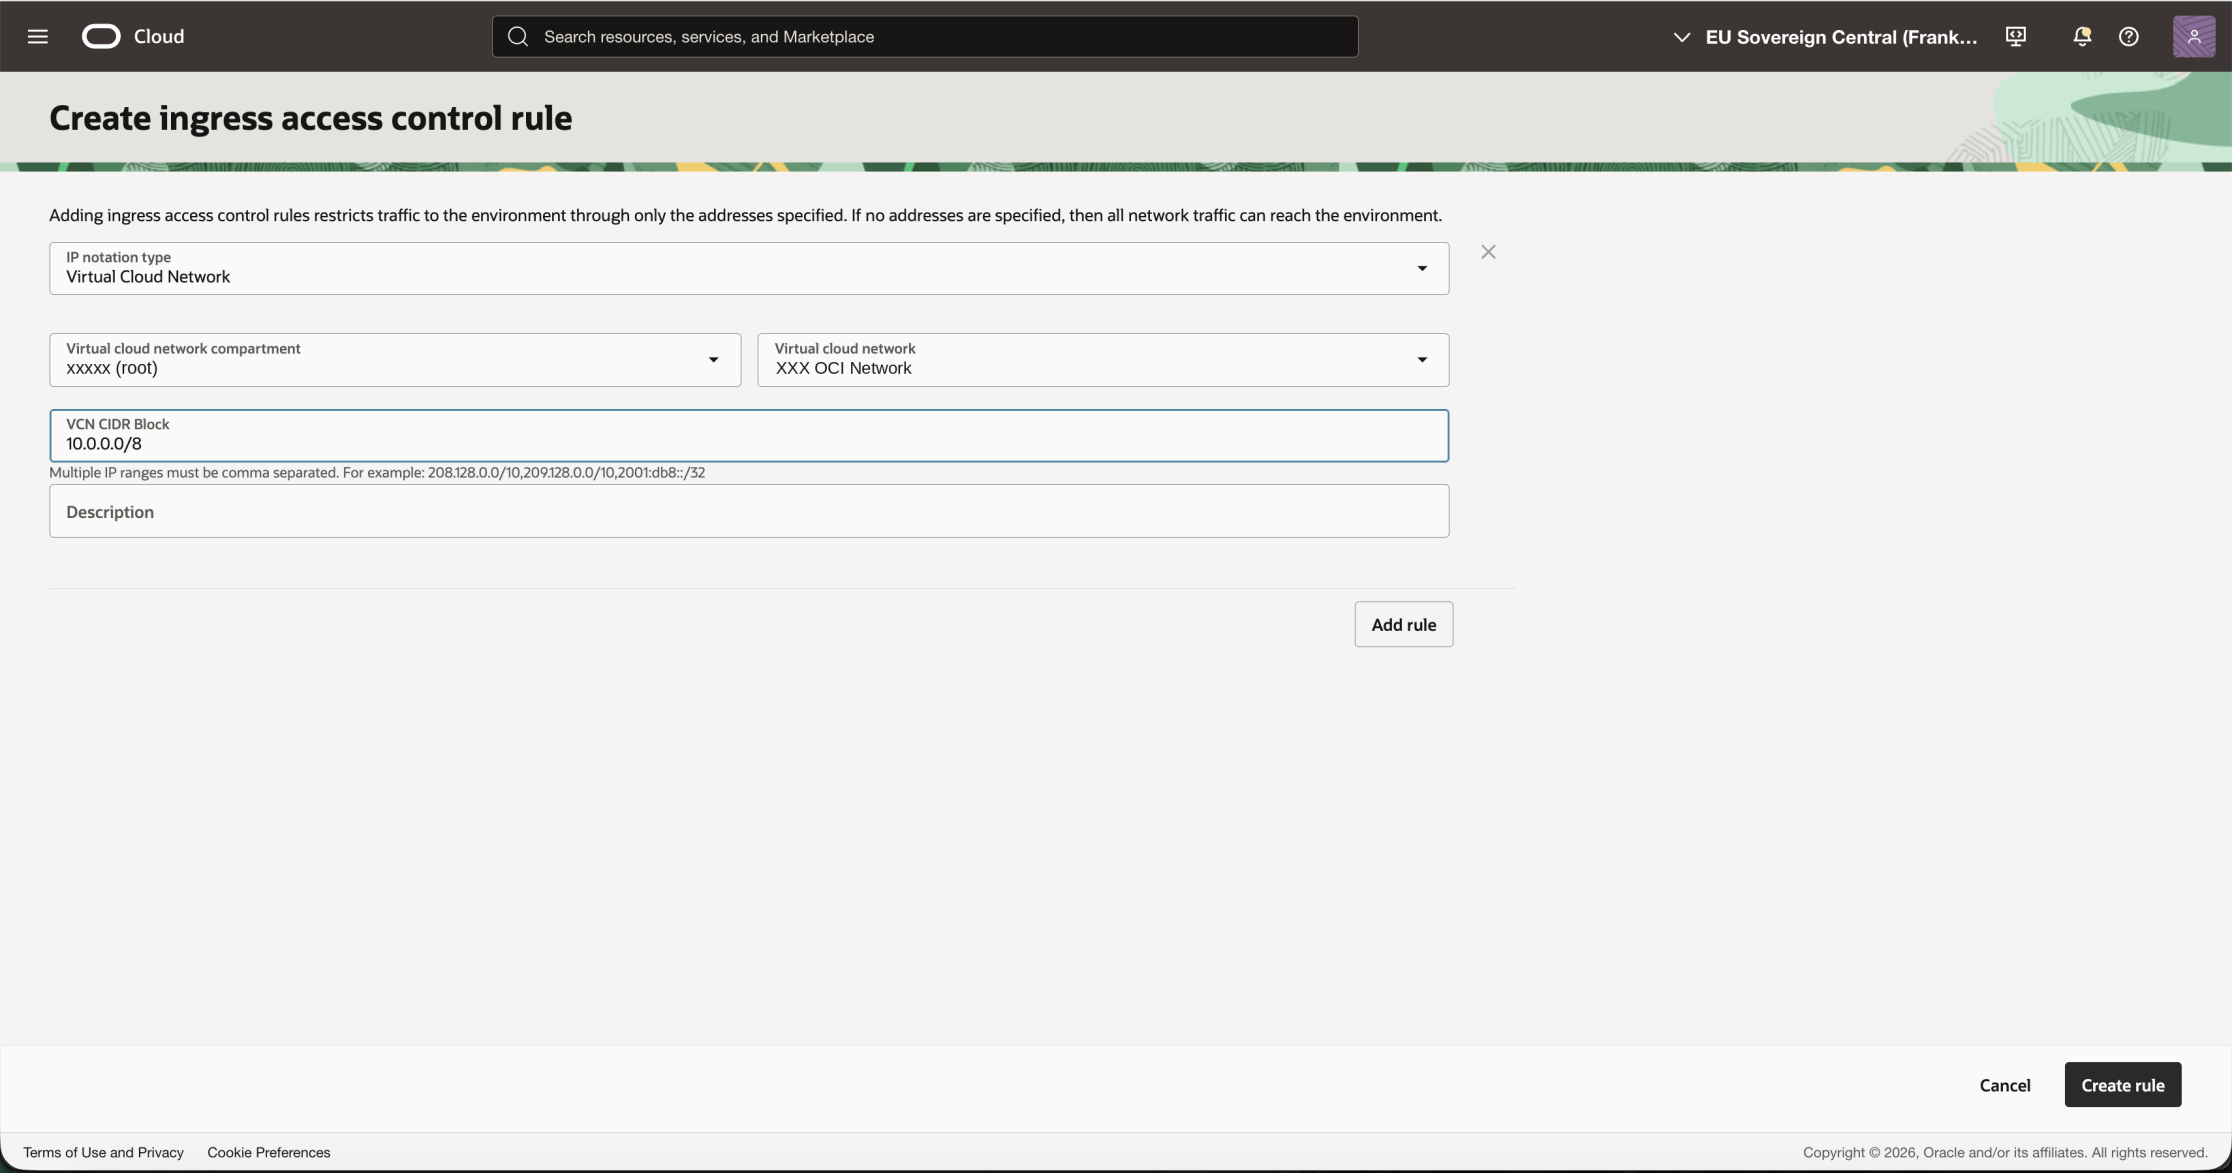Open the hamburger navigation menu
This screenshot has height=1173, width=2232.
click(x=38, y=36)
